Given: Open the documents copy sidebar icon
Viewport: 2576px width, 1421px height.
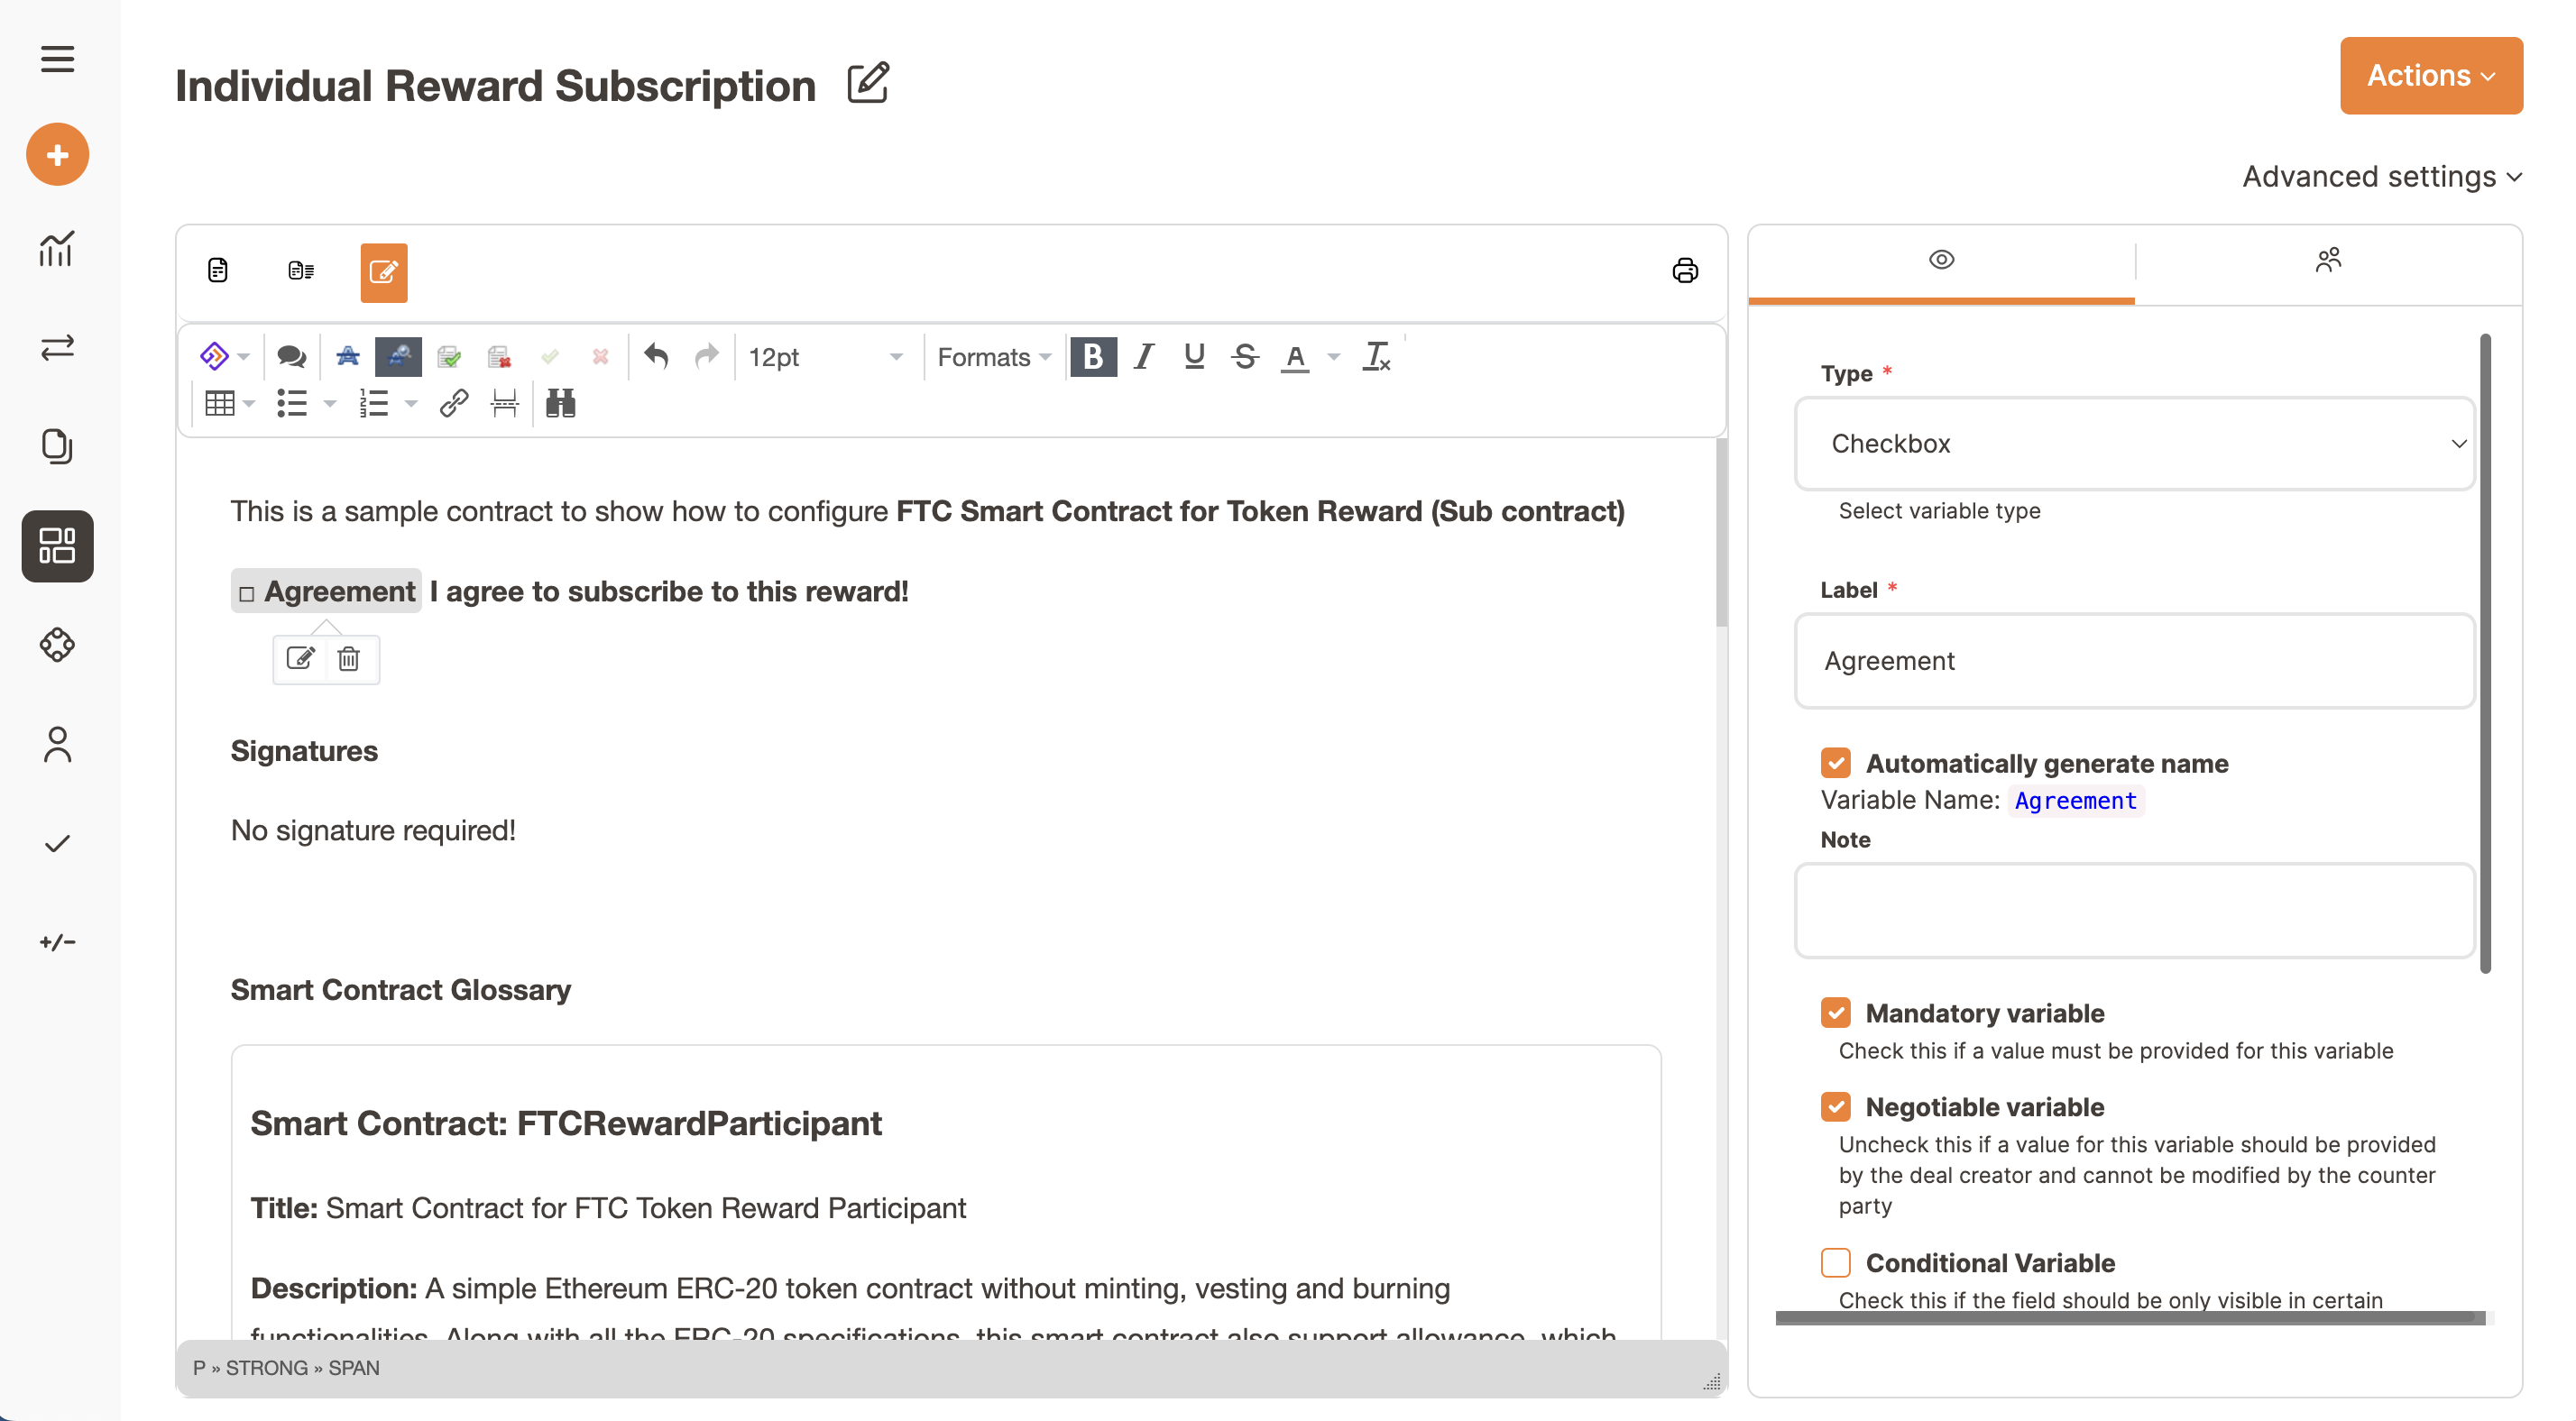Looking at the screenshot, I should click(x=57, y=446).
